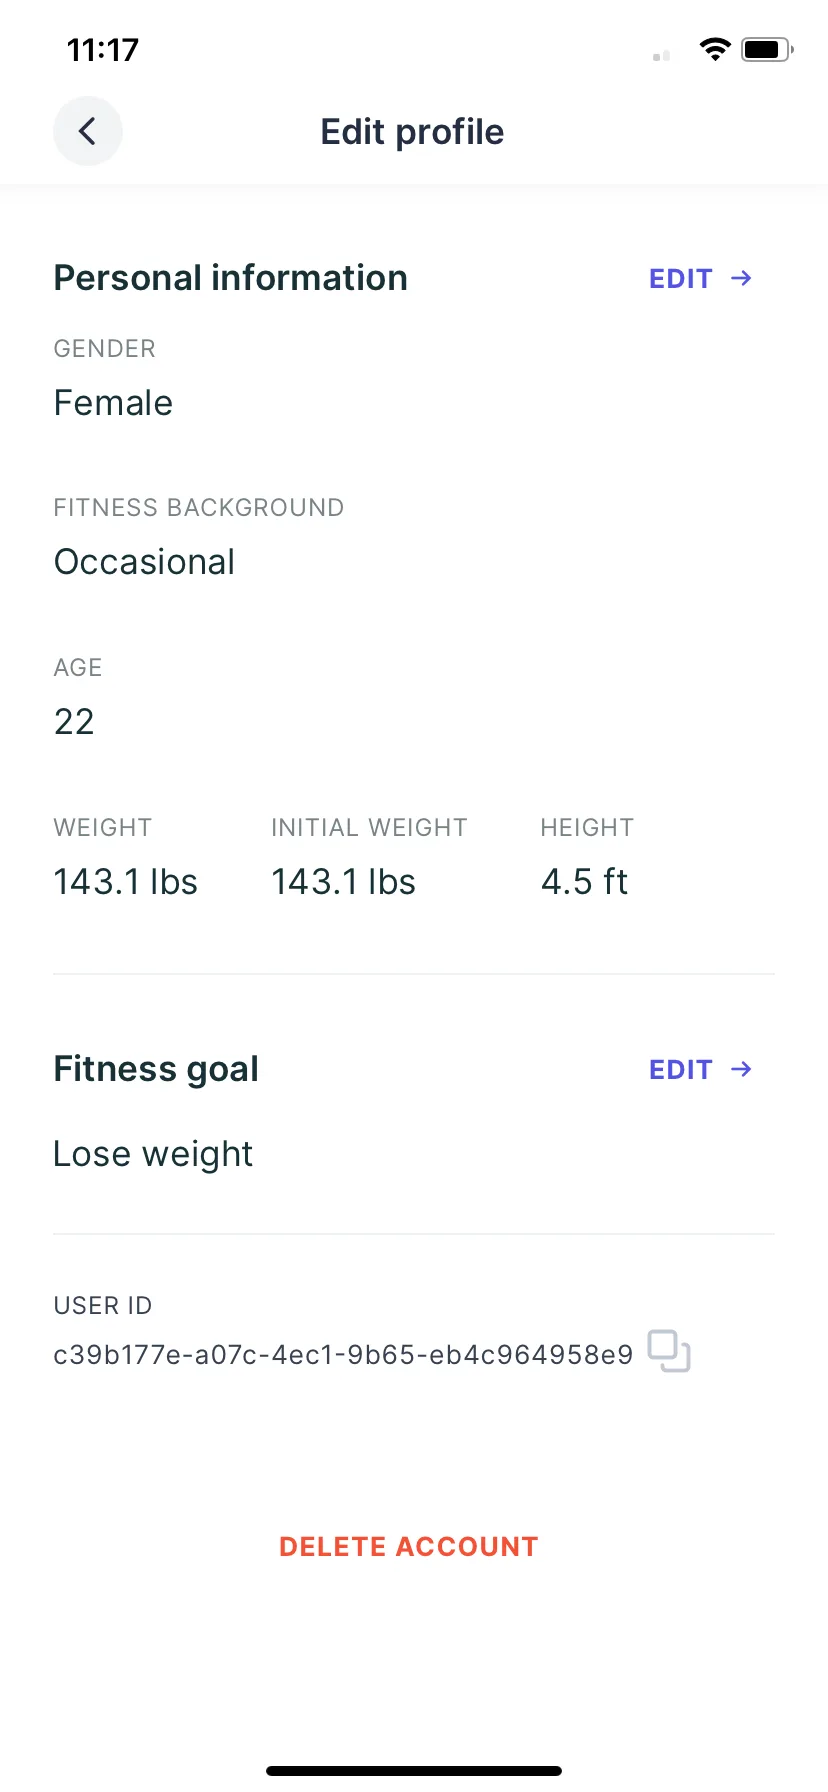
Task: Select the user ID string
Action: (x=343, y=1354)
